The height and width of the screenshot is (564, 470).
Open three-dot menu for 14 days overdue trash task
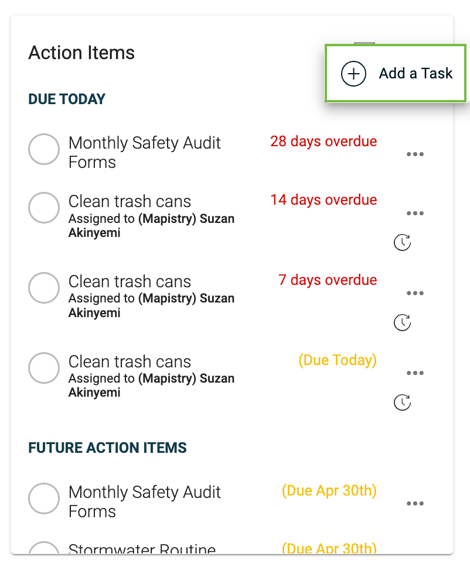click(415, 213)
